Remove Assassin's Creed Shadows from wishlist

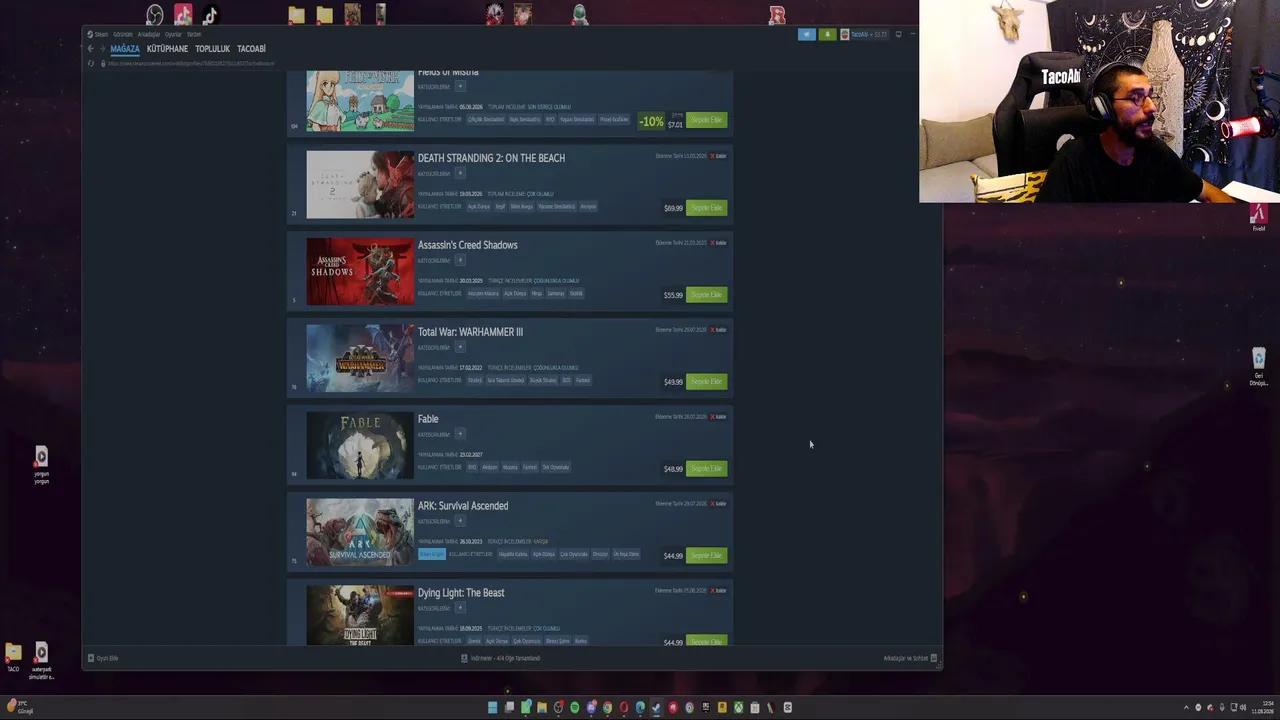718,243
